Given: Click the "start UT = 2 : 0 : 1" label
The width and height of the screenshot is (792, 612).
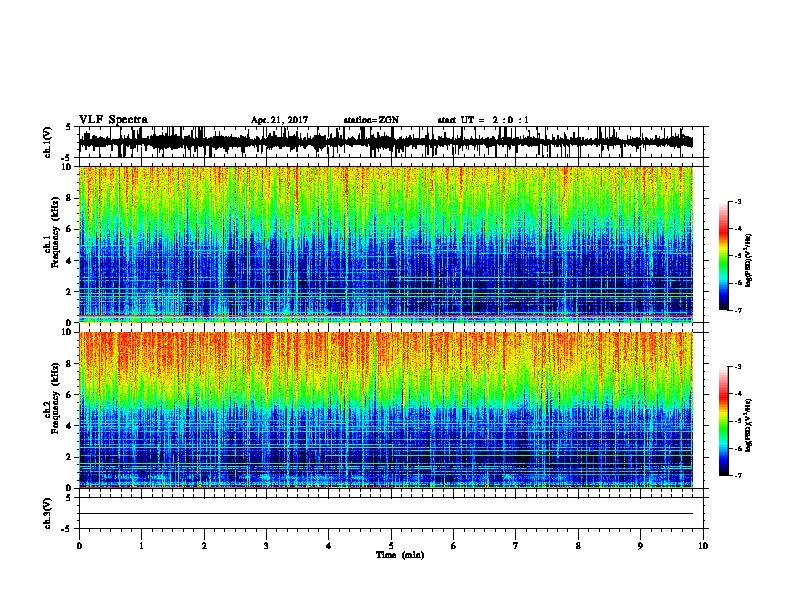Looking at the screenshot, I should tap(483, 120).
